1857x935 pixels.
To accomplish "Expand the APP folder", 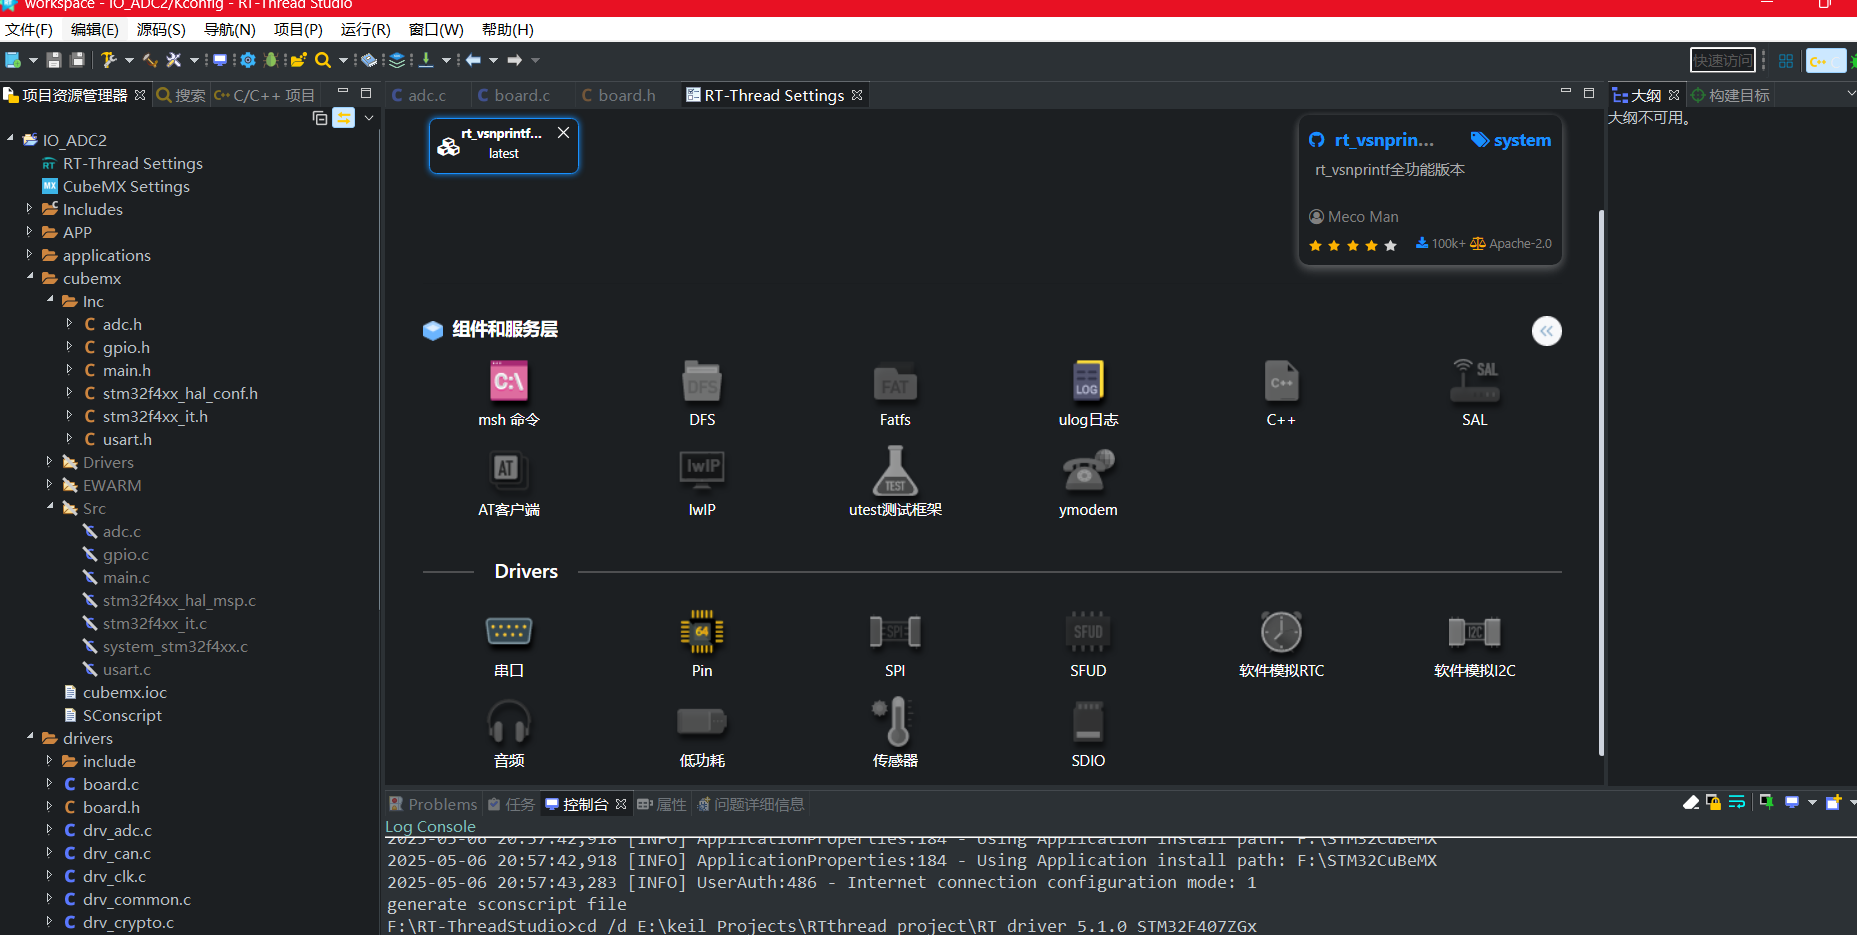I will [29, 232].
